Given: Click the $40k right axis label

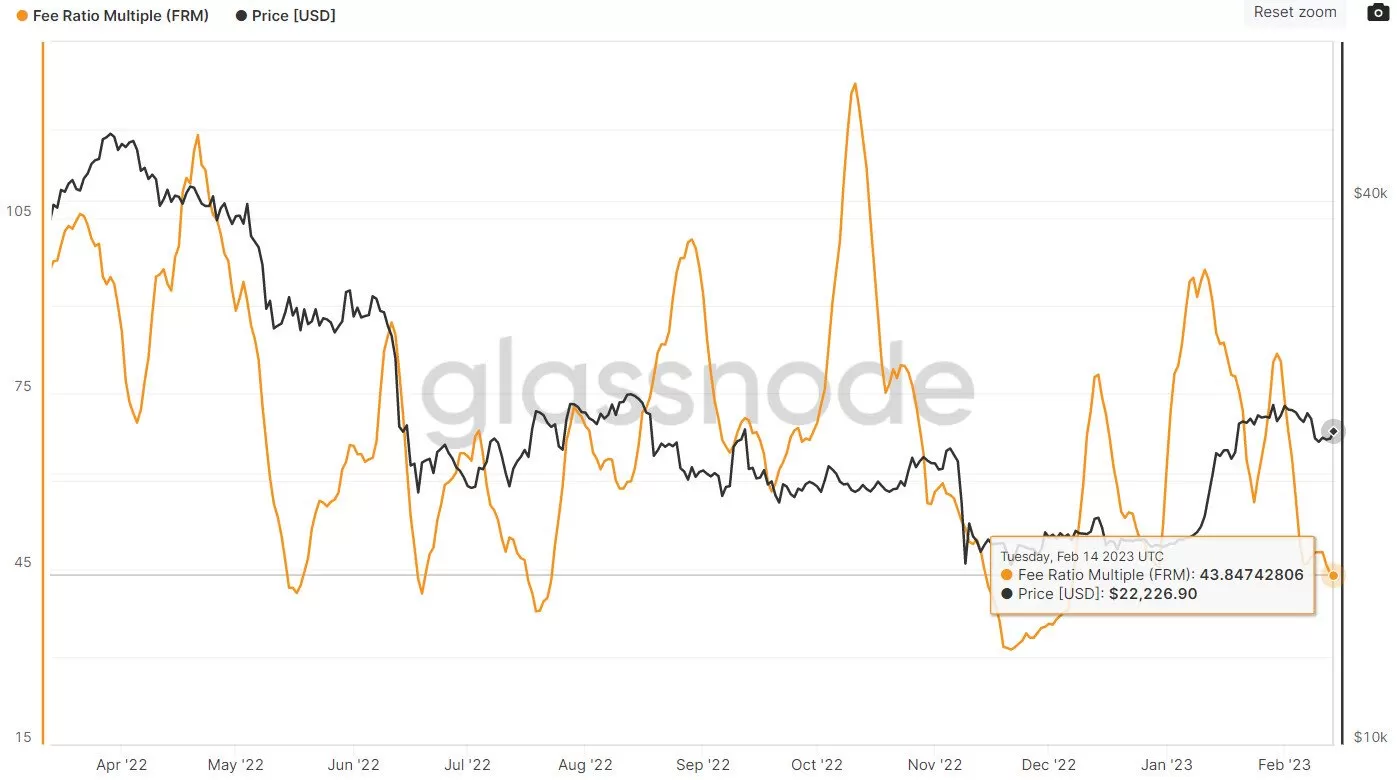Looking at the screenshot, I should pyautogui.click(x=1369, y=192).
